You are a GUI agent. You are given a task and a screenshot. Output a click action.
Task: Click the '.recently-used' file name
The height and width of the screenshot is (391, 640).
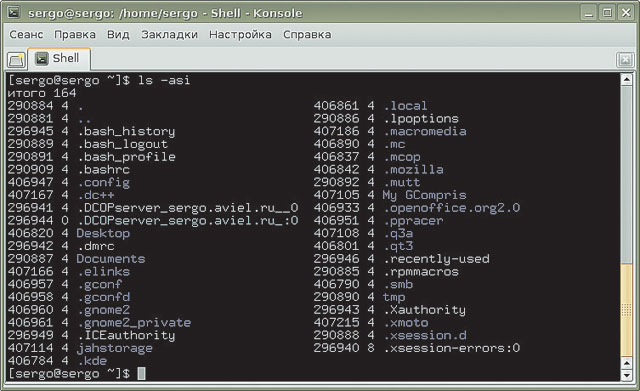(436, 259)
